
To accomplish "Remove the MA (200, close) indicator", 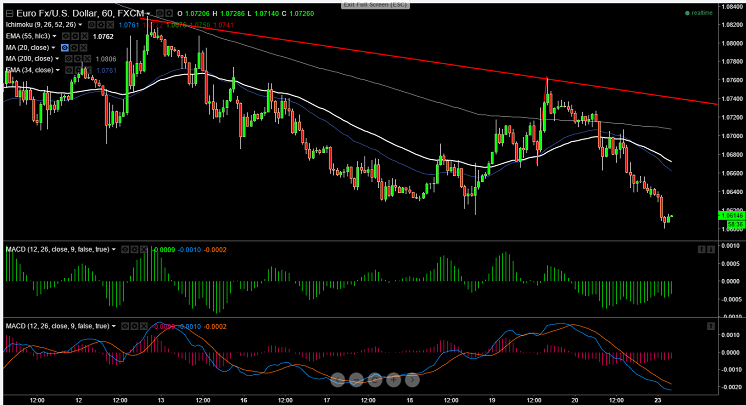I will click(87, 59).
